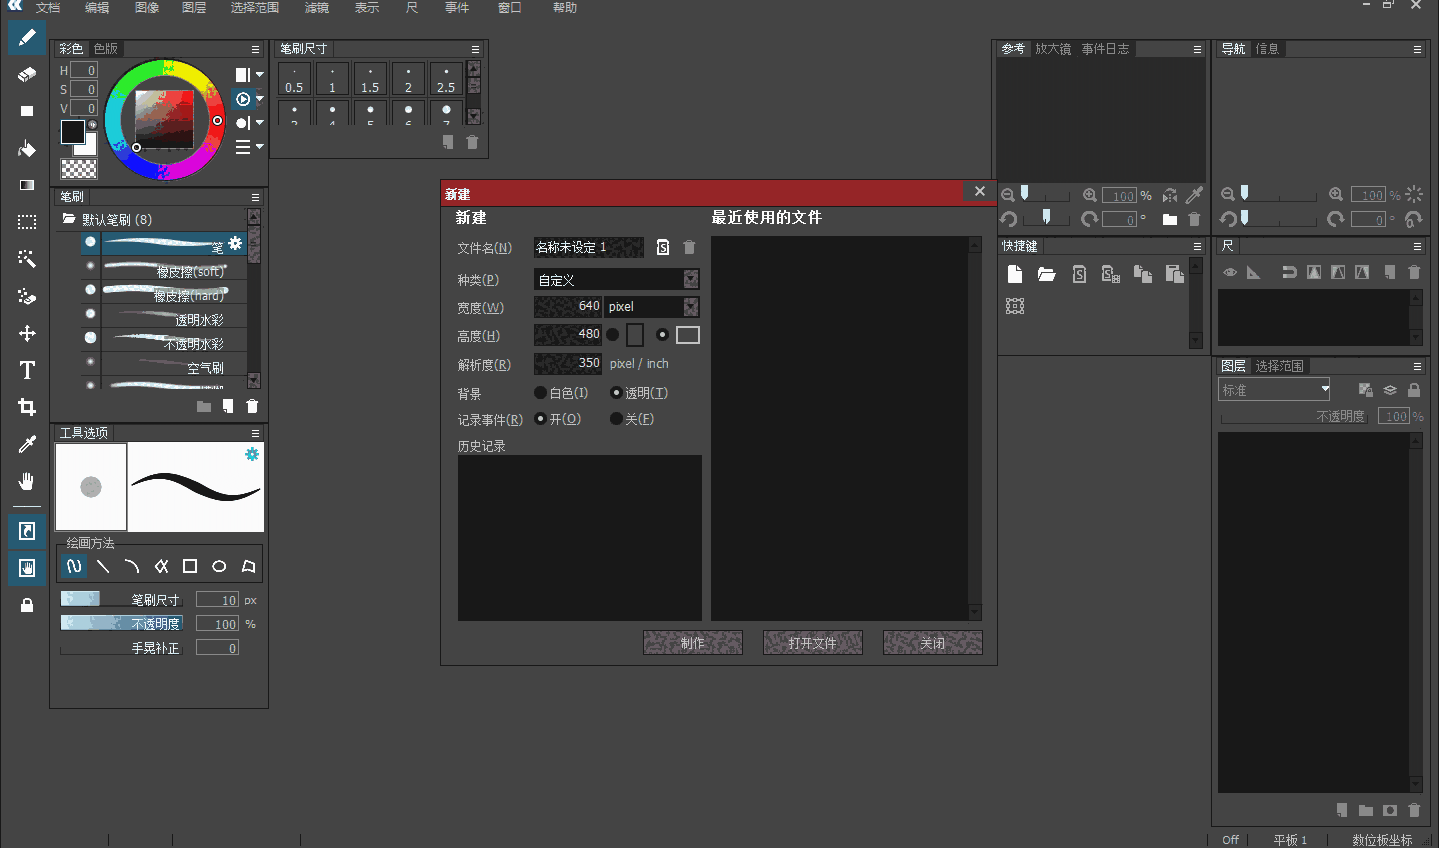Pick a hue on the color wheel
The height and width of the screenshot is (848, 1439).
pos(163,66)
